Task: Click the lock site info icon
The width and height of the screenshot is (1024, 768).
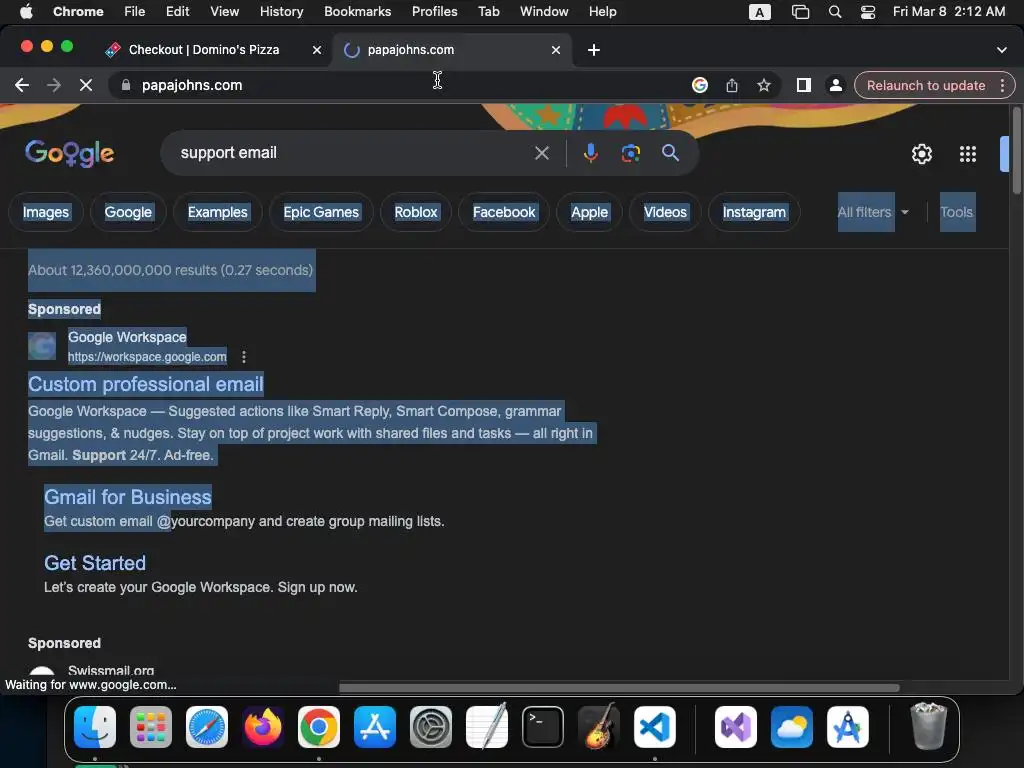Action: pyautogui.click(x=126, y=85)
